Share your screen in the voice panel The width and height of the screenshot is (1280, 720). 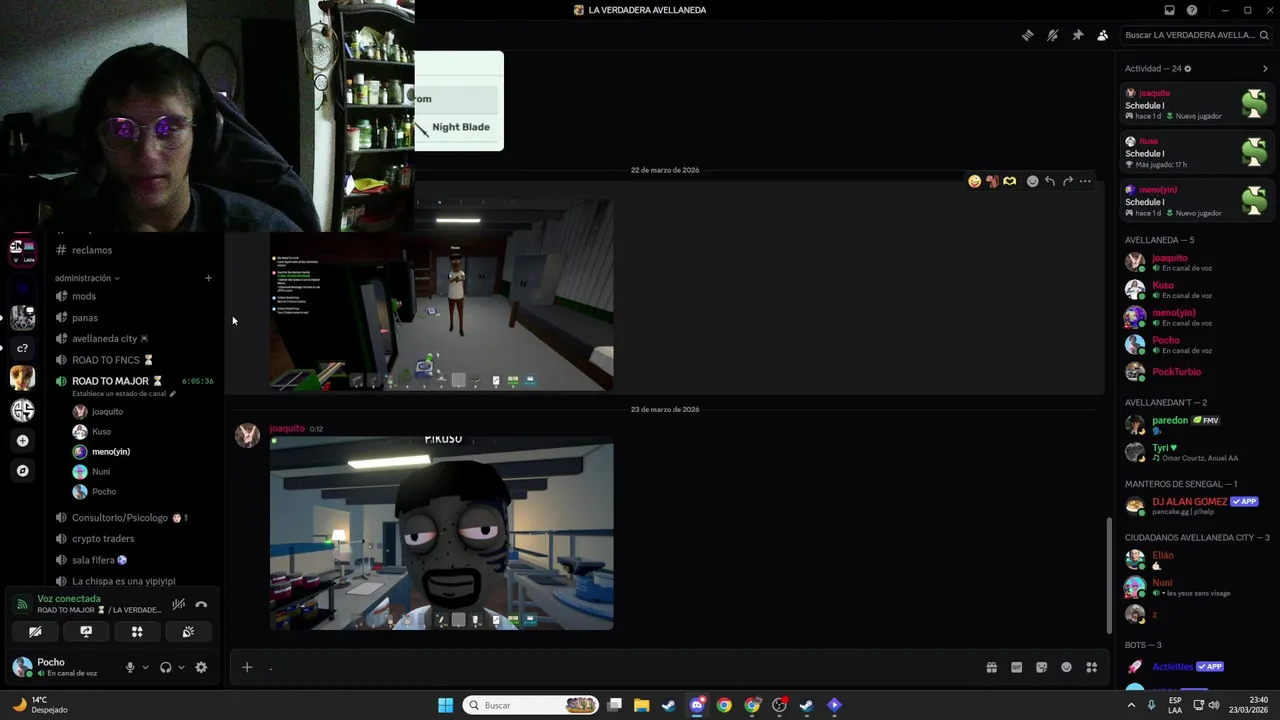pyautogui.click(x=86, y=632)
